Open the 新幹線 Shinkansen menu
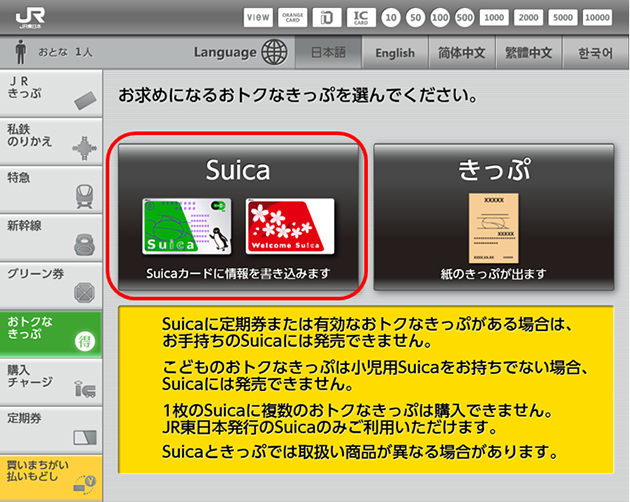This screenshot has height=502, width=630. point(51,238)
